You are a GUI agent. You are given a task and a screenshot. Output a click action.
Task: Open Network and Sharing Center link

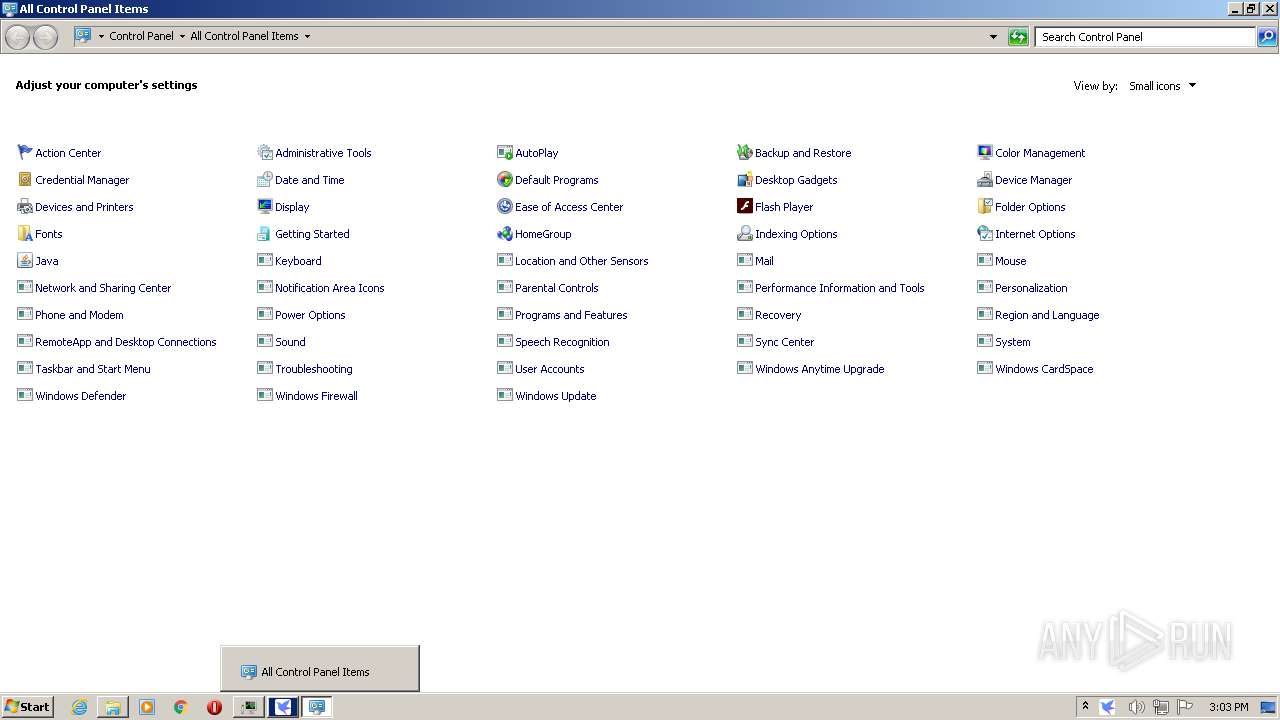pyautogui.click(x=103, y=288)
